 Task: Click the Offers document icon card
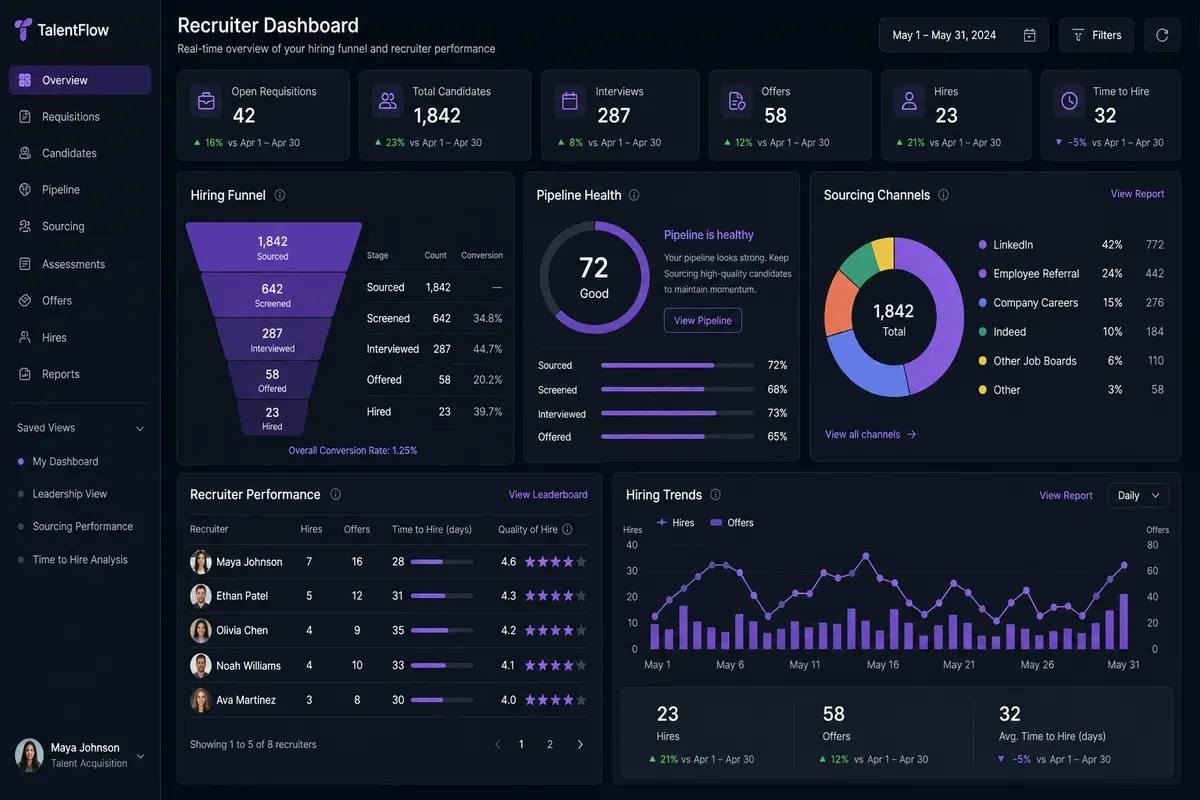click(x=737, y=101)
